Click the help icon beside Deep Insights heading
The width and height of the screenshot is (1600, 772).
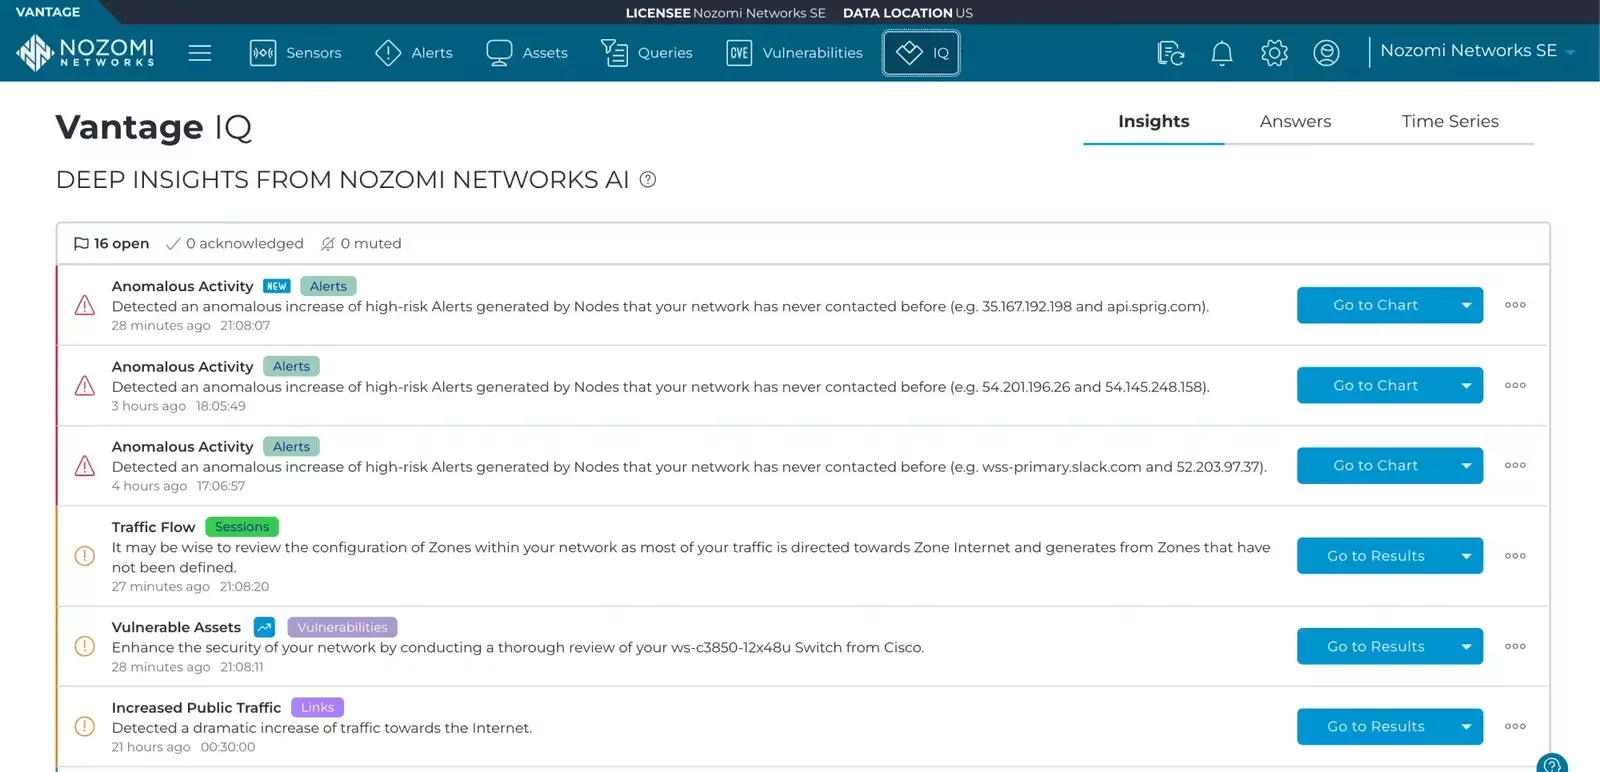point(648,180)
